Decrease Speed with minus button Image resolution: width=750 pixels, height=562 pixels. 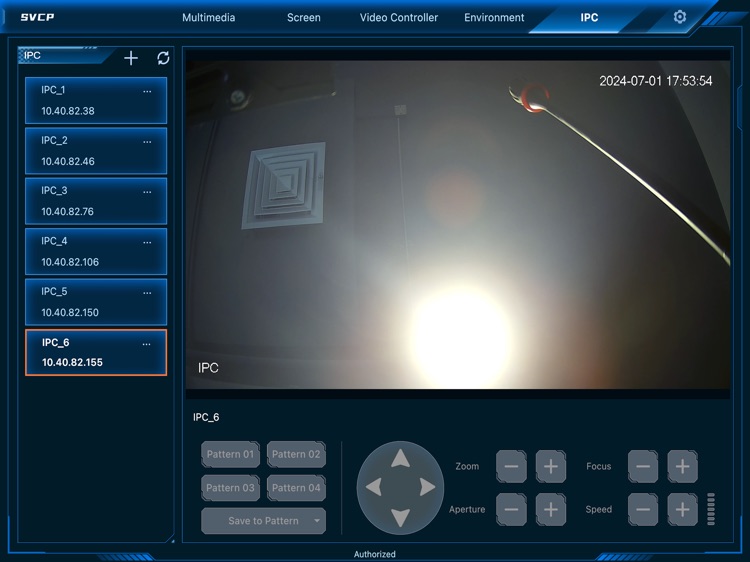click(643, 509)
